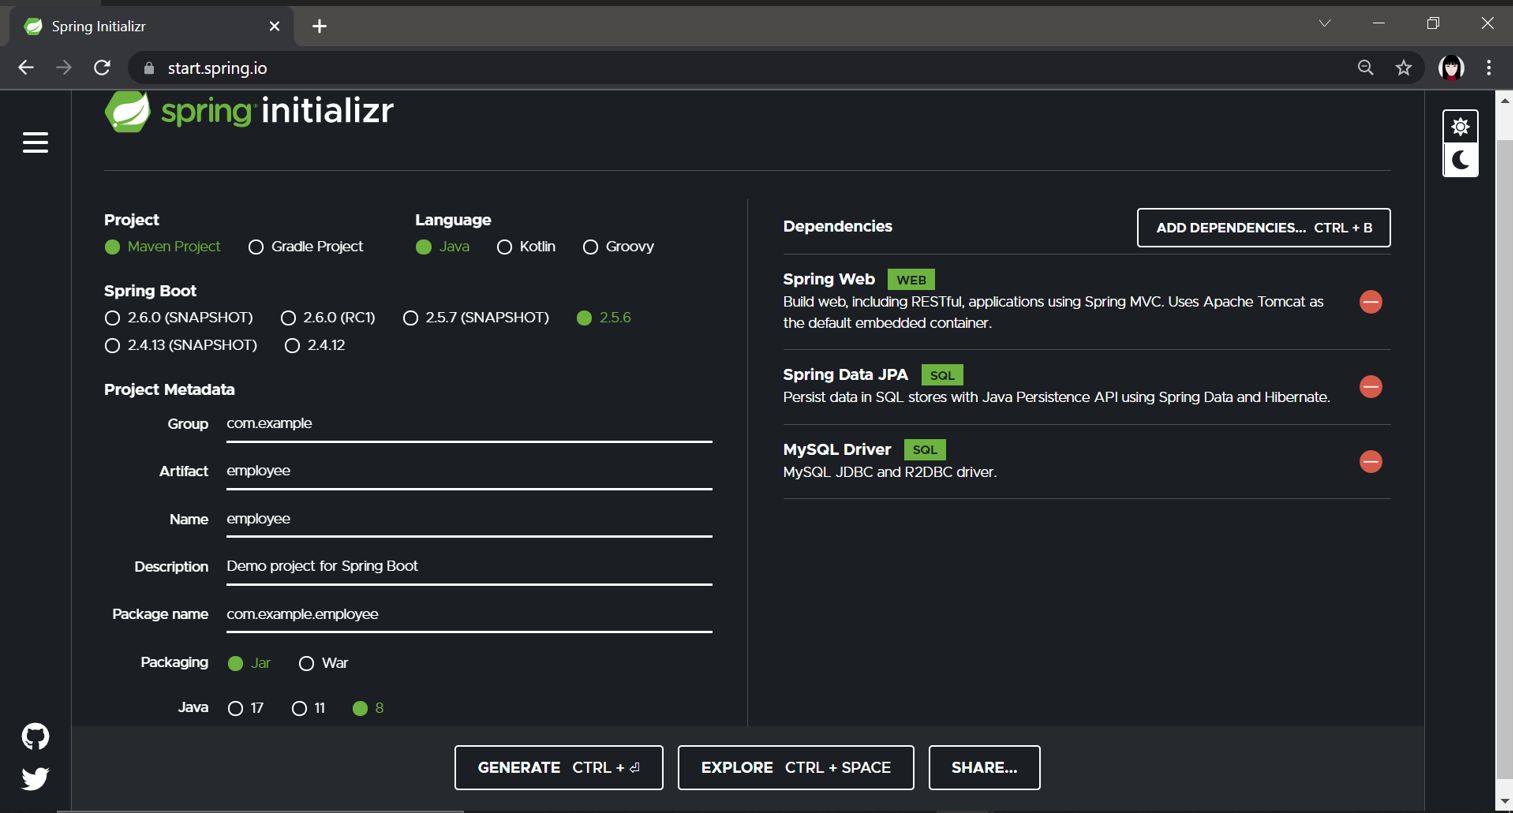The image size is (1513, 813).
Task: Expand the tab search dropdown chevron
Action: 1324,23
